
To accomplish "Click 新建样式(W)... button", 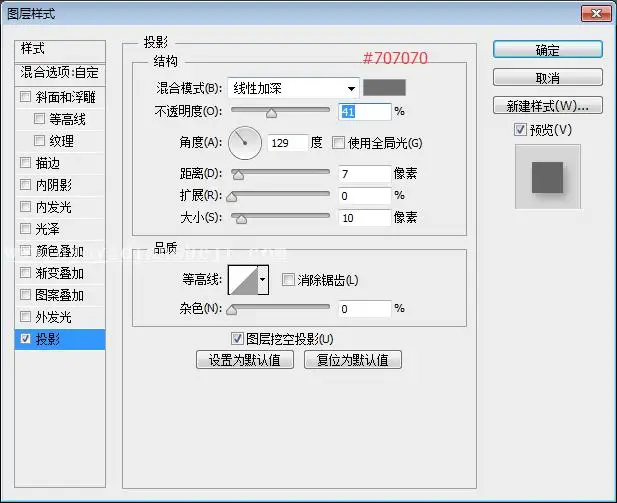I will [548, 105].
